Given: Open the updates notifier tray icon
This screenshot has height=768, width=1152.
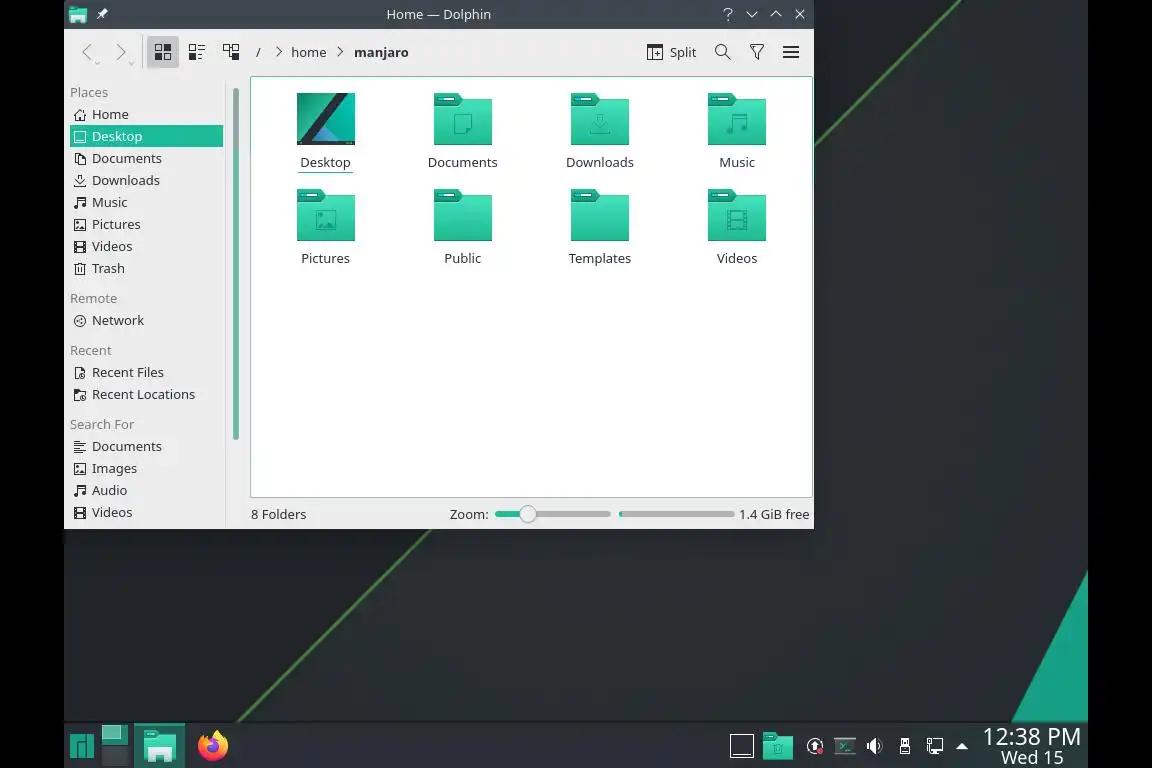Looking at the screenshot, I should click(815, 747).
